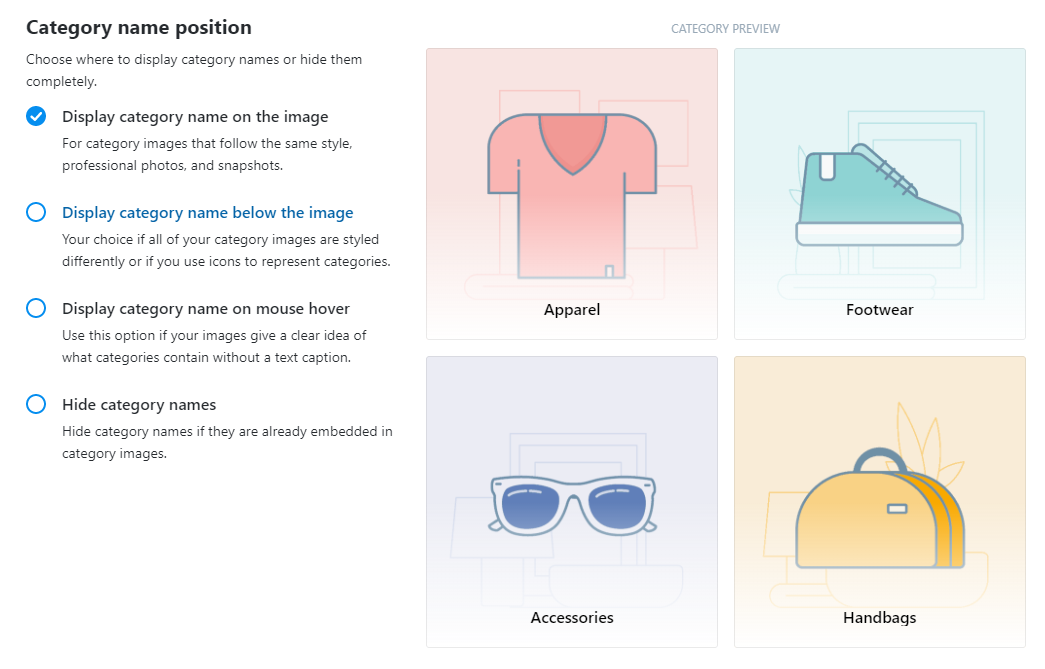Click the 'Display category name on mouse hover' label
This screenshot has height=669, width=1045.
(206, 309)
